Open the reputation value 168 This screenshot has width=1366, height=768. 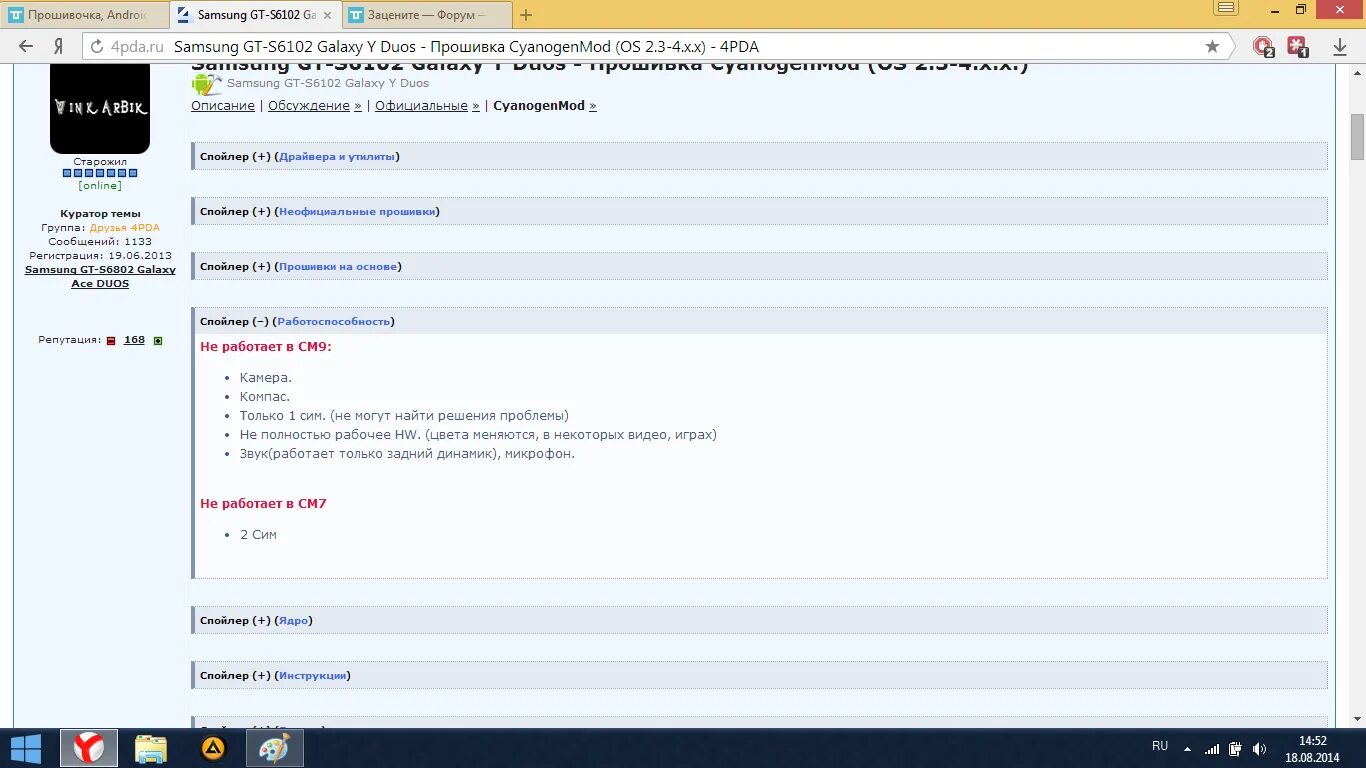(x=134, y=340)
